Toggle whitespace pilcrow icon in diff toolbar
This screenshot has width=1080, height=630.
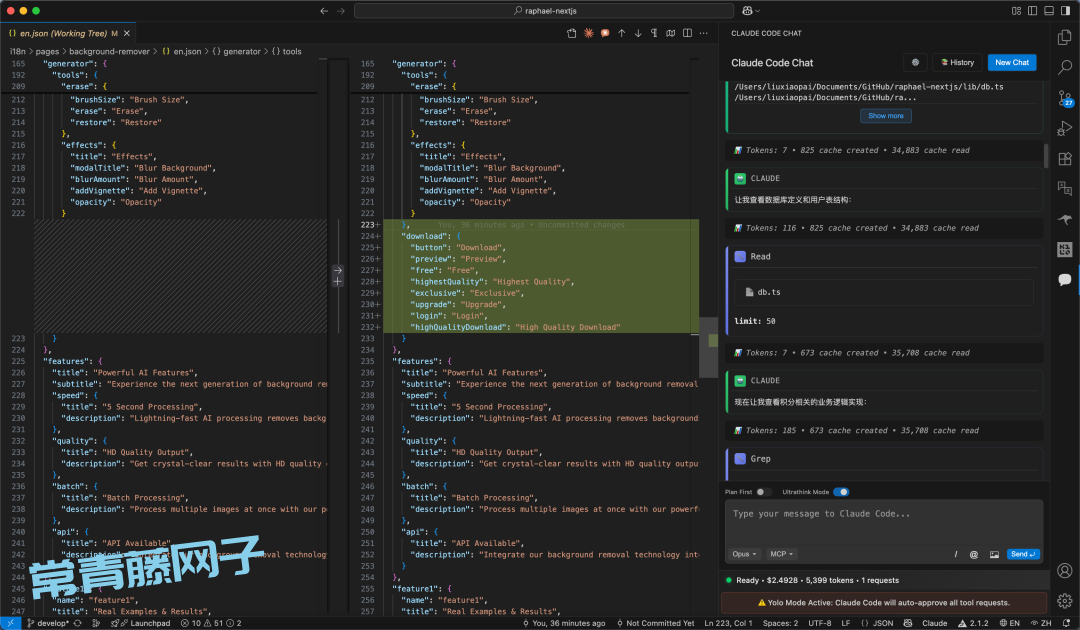pos(654,33)
